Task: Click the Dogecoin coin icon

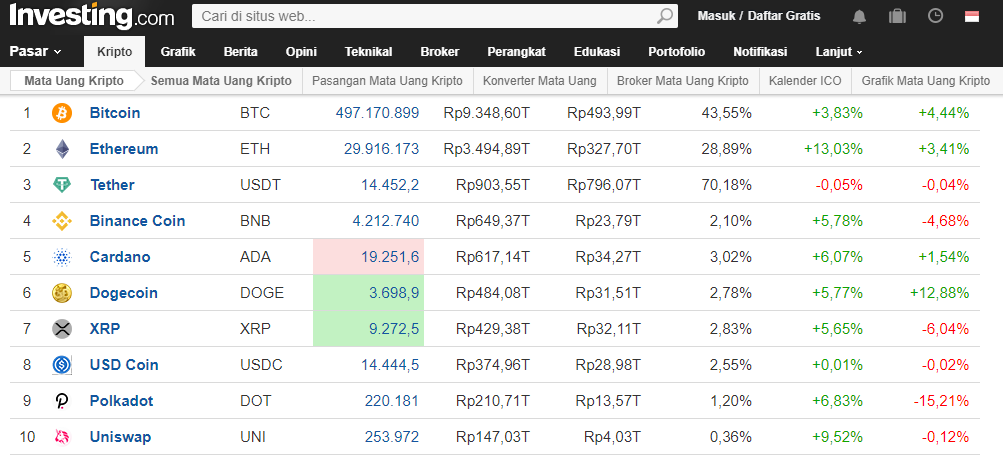Action: pos(62,293)
